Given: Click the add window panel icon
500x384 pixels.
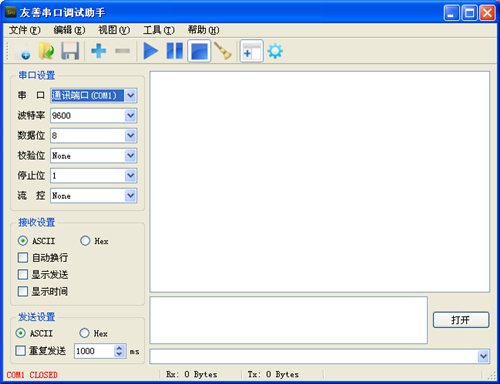Looking at the screenshot, I should 252,51.
